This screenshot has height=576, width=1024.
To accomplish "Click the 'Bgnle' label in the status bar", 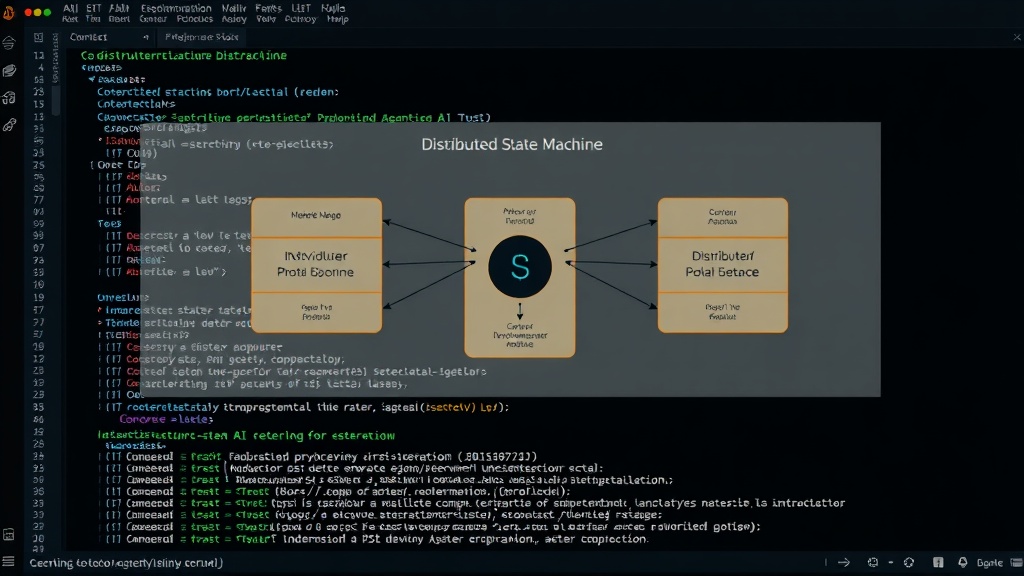I will point(989,562).
